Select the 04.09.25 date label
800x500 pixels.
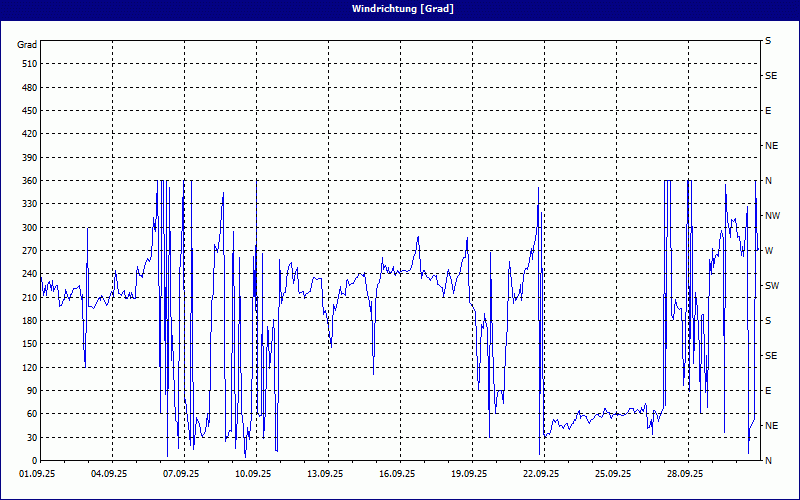click(109, 474)
